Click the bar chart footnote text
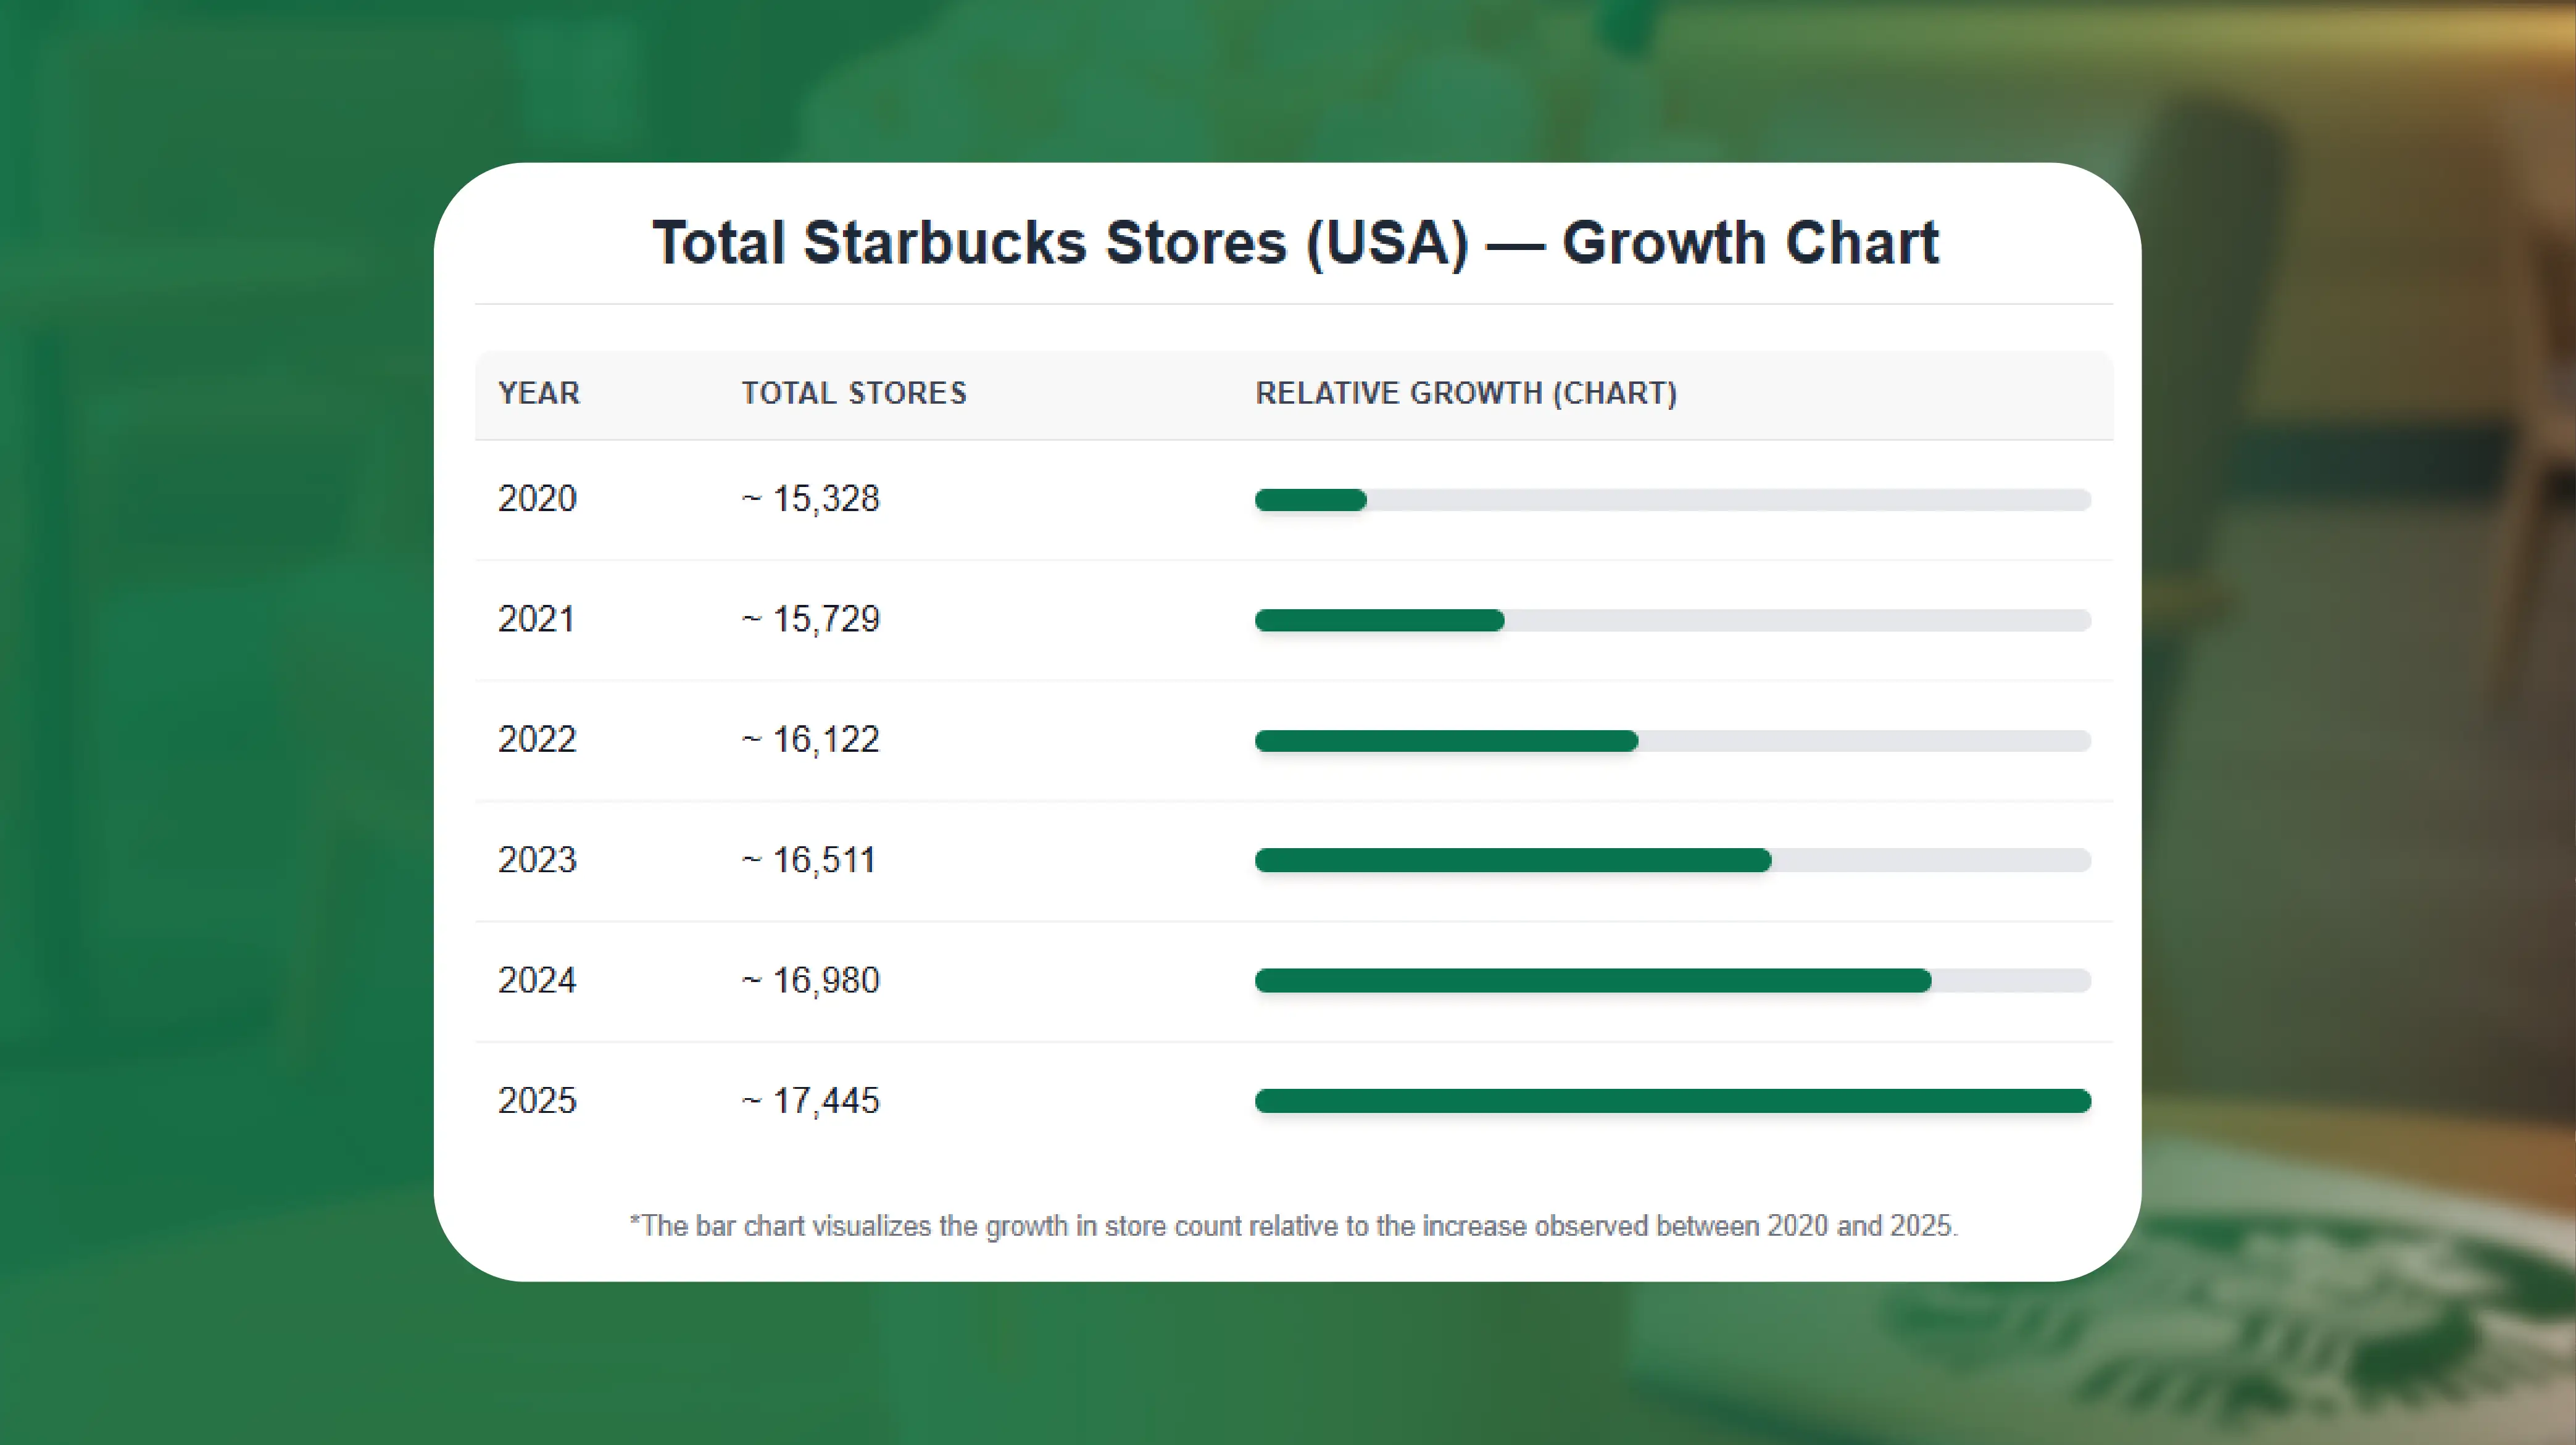2576x1445 pixels. (1294, 1226)
